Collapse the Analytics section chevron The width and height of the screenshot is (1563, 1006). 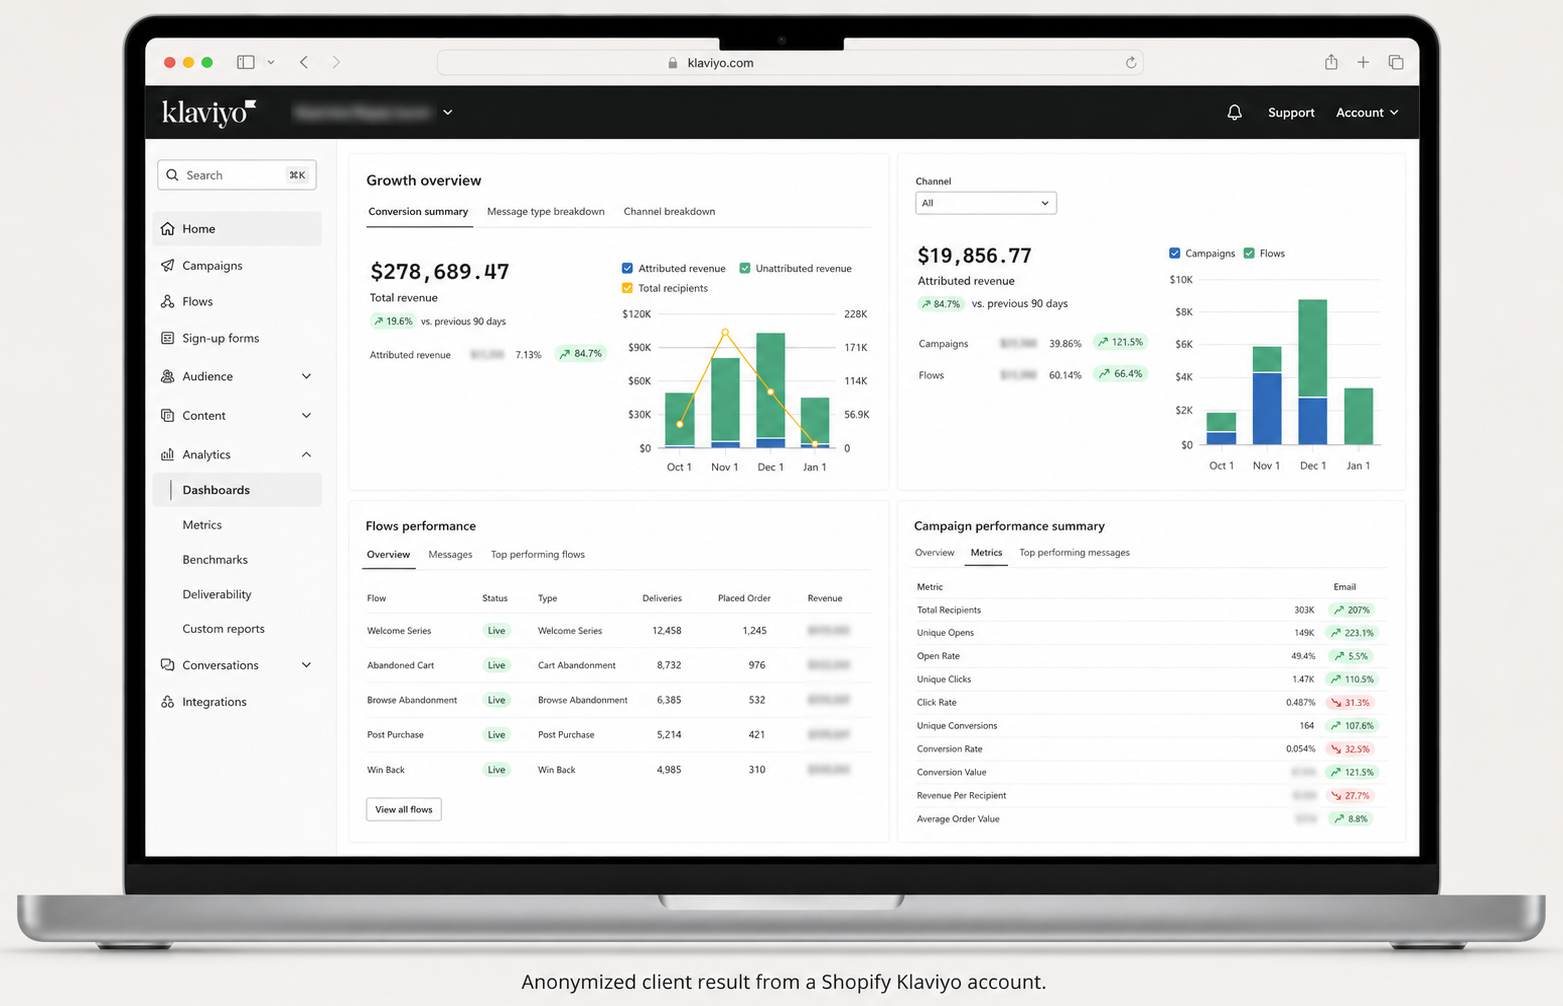pyautogui.click(x=306, y=454)
